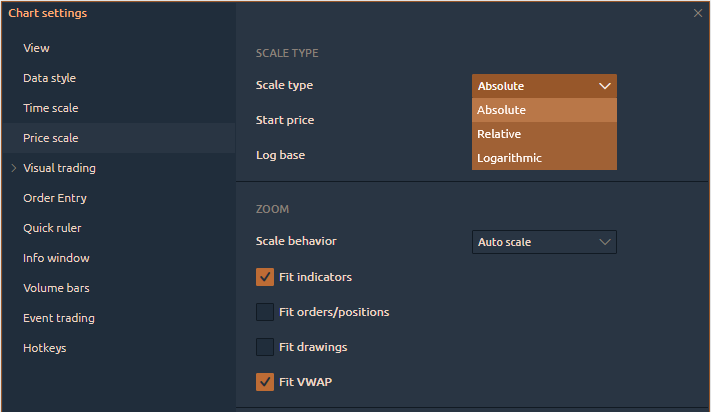
Task: Close the Chart settings dialog
Action: (x=697, y=13)
